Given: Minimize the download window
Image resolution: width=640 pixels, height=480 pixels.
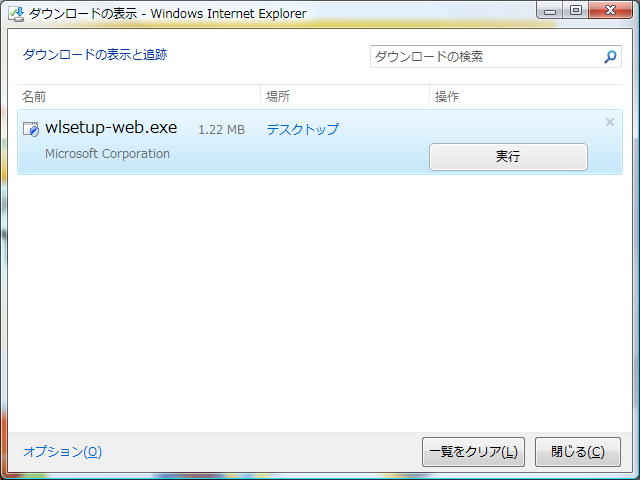Looking at the screenshot, I should click(x=550, y=10).
